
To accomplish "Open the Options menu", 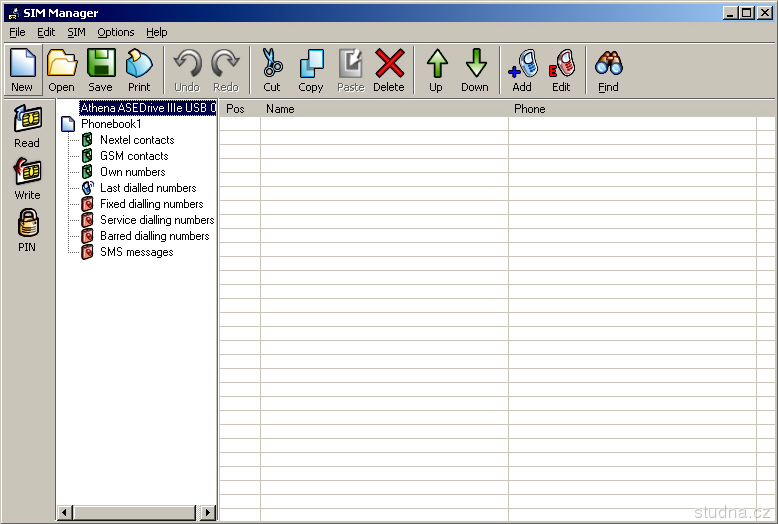I will (x=115, y=32).
